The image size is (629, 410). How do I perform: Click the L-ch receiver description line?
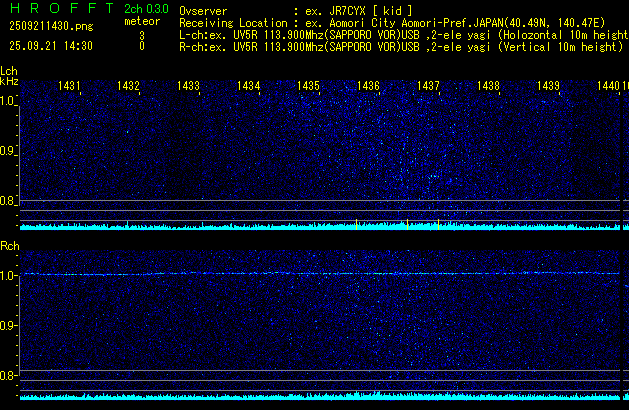(402, 34)
